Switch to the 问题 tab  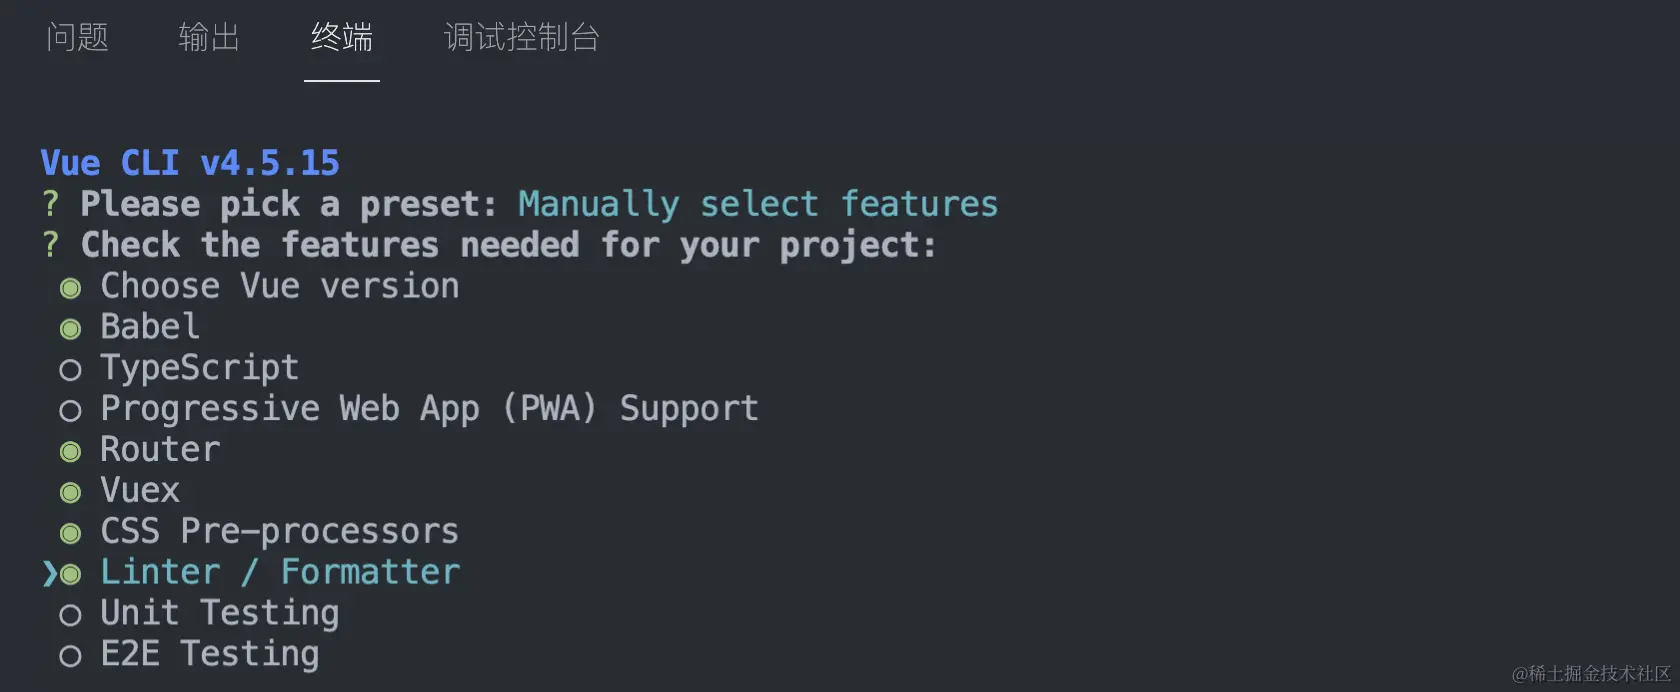(x=77, y=38)
